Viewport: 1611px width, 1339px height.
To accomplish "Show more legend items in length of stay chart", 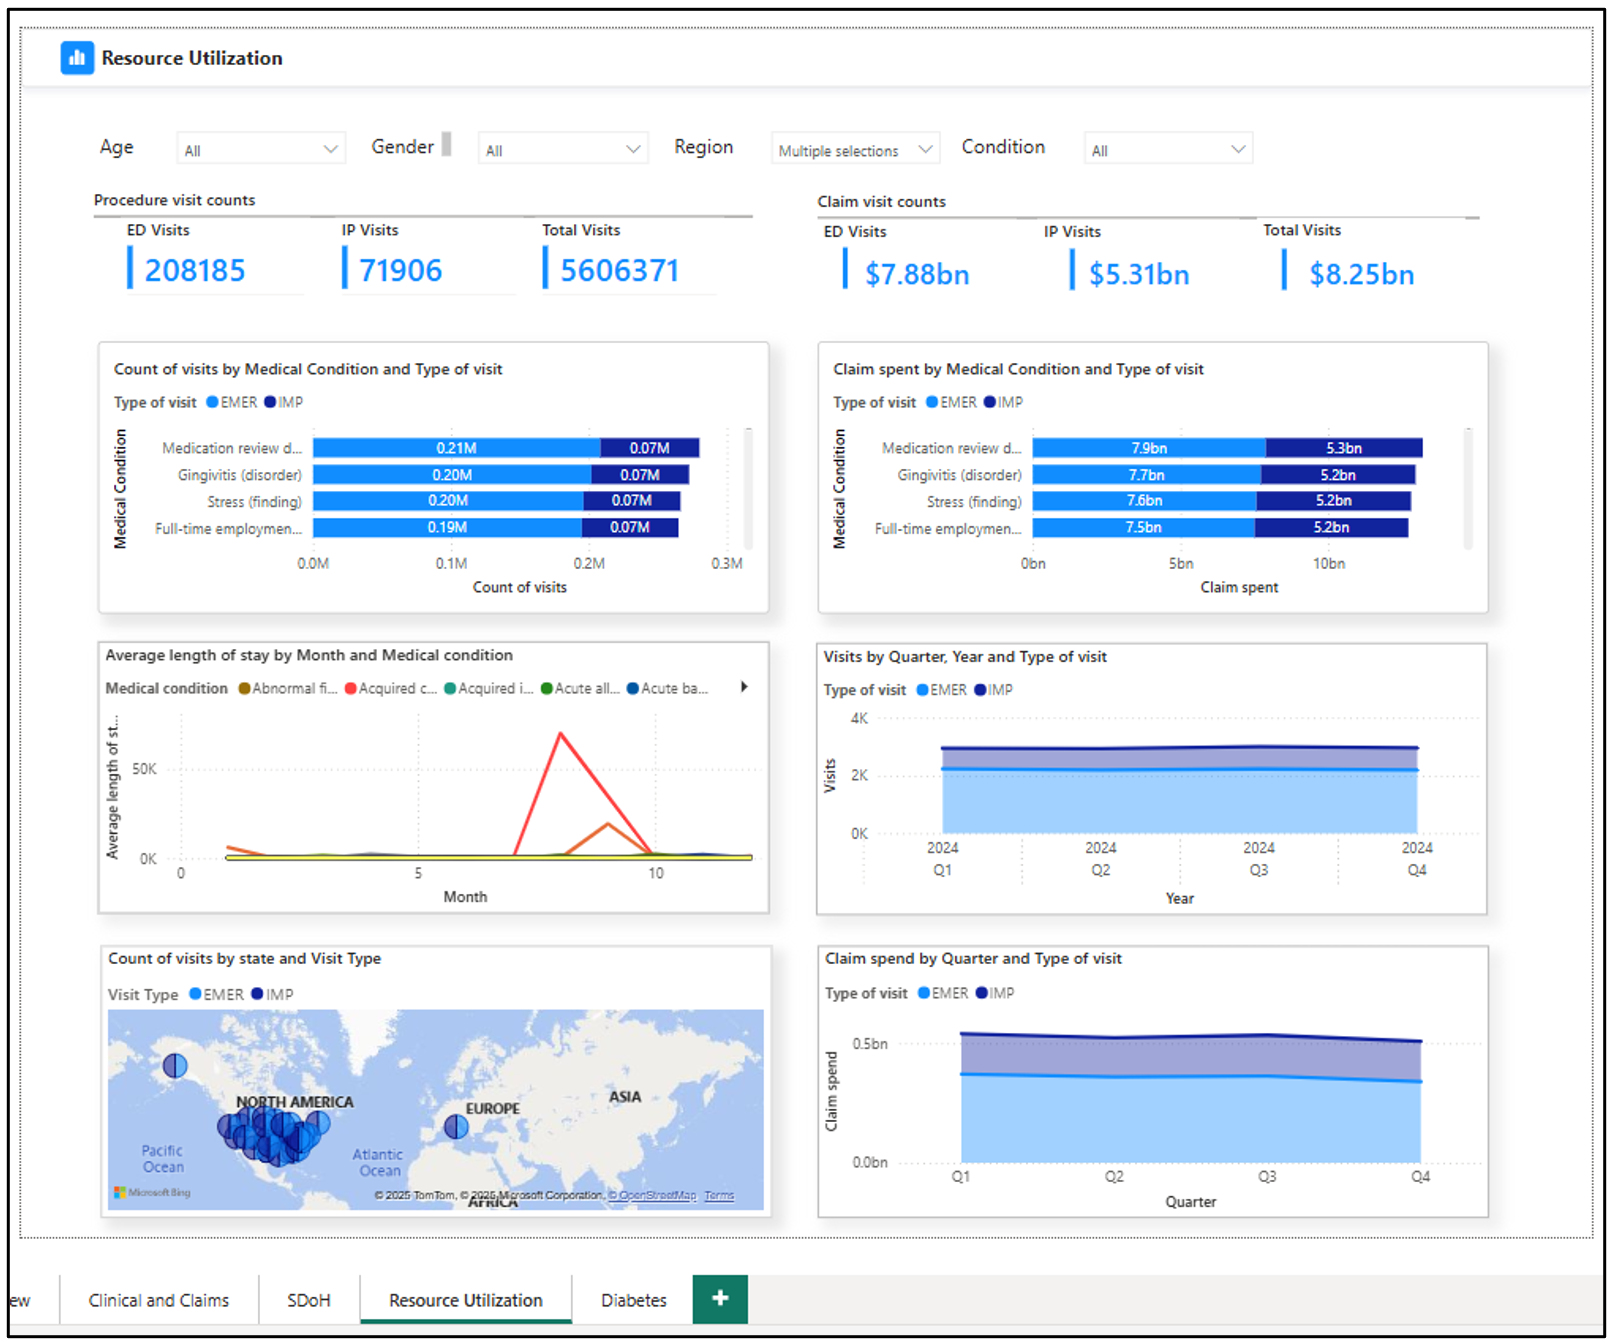I will pyautogui.click(x=744, y=687).
